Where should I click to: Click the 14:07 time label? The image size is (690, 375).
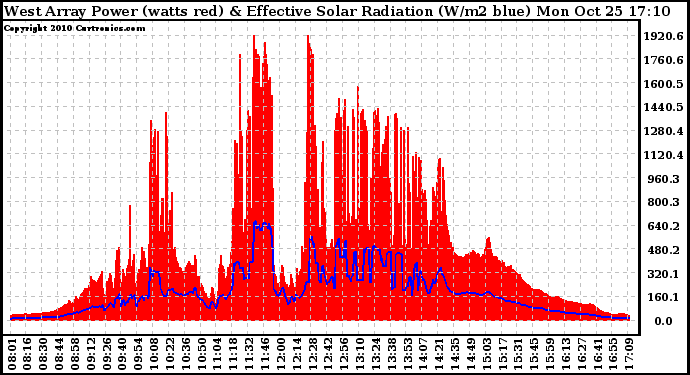[x=424, y=354]
